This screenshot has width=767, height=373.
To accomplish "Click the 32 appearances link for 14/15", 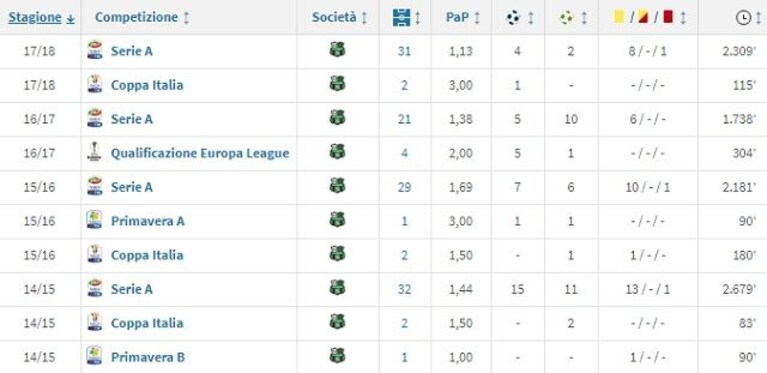I will (404, 289).
